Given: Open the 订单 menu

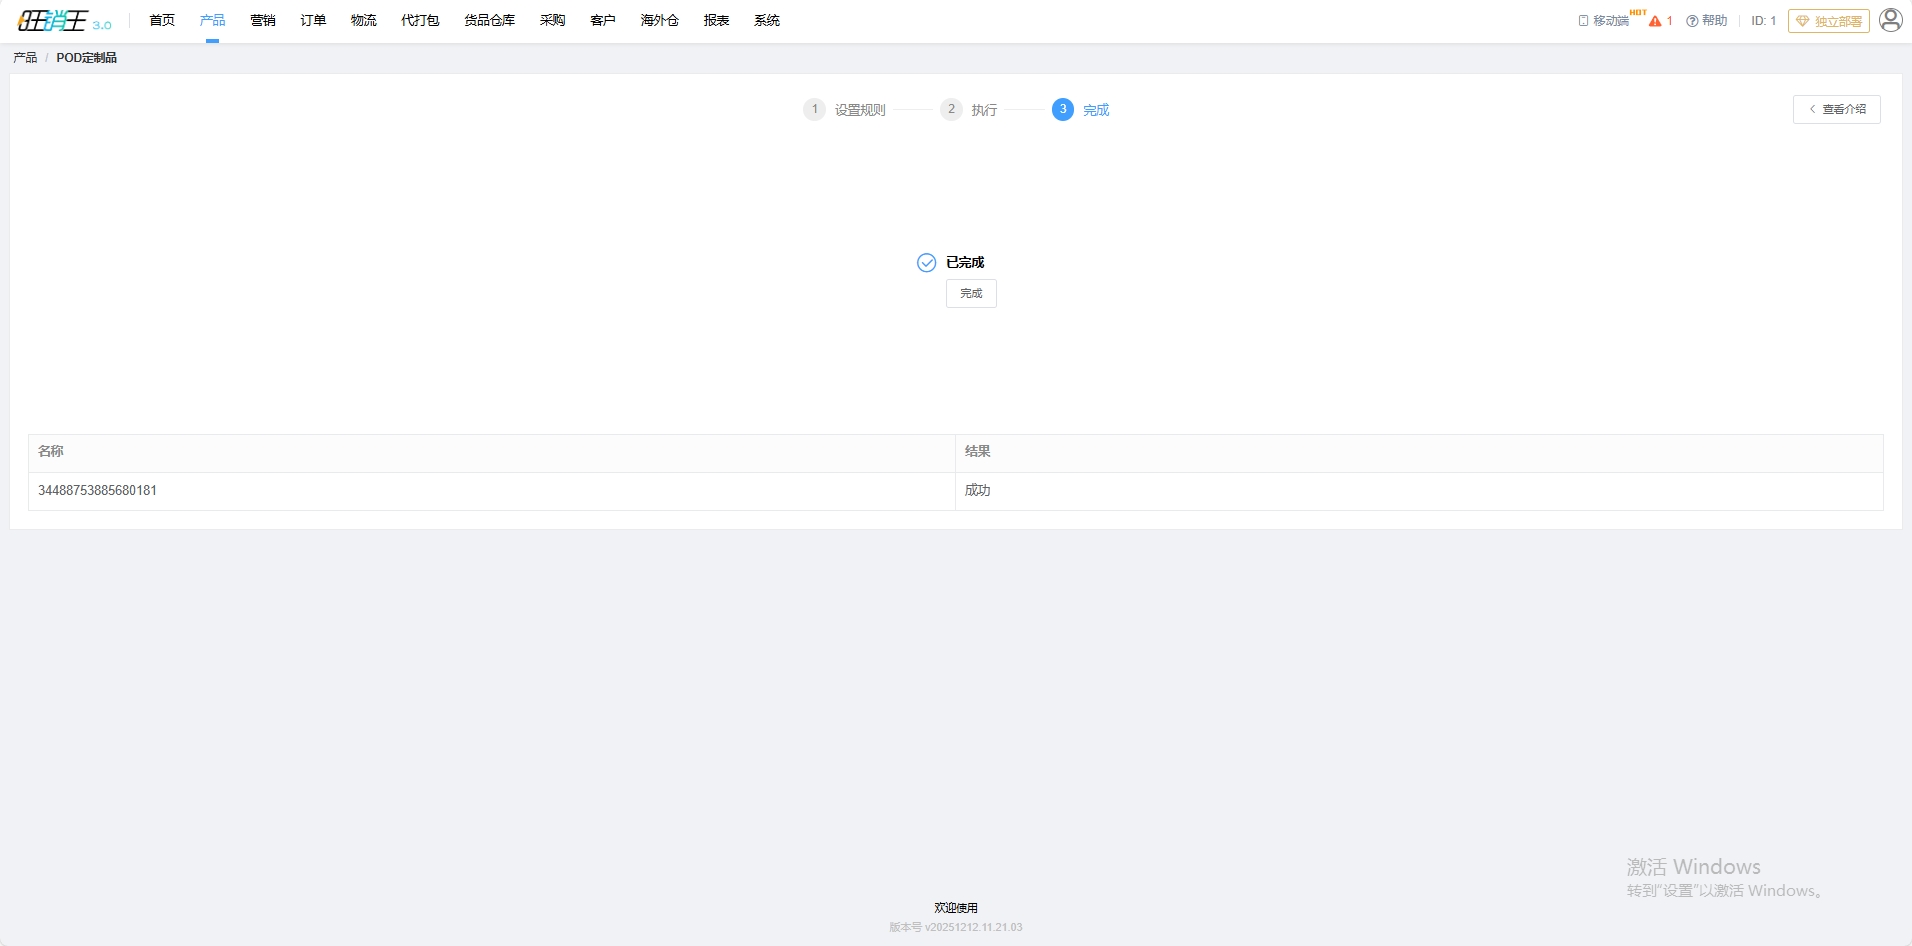Looking at the screenshot, I should [313, 21].
